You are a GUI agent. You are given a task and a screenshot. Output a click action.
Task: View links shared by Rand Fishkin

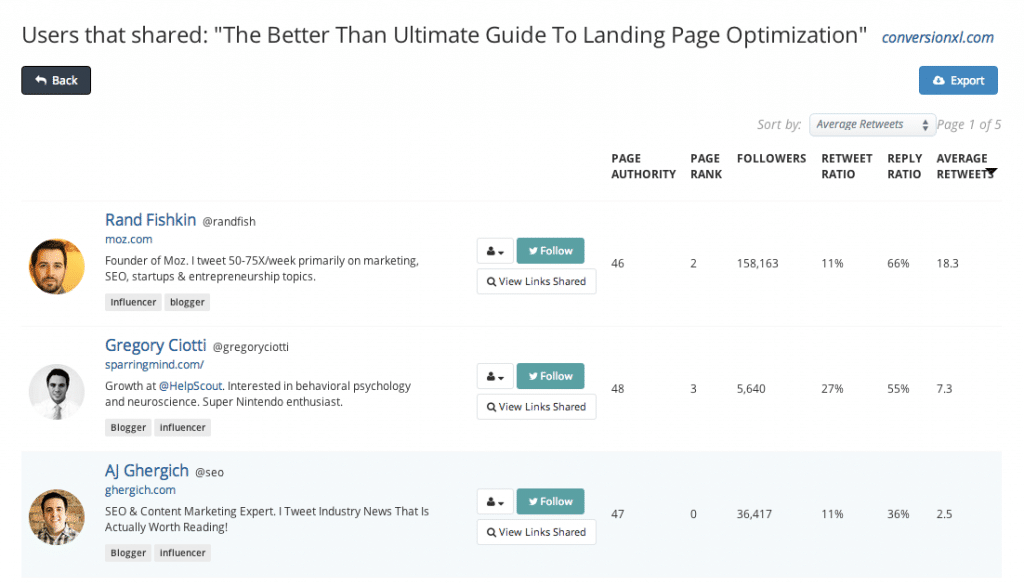(536, 281)
